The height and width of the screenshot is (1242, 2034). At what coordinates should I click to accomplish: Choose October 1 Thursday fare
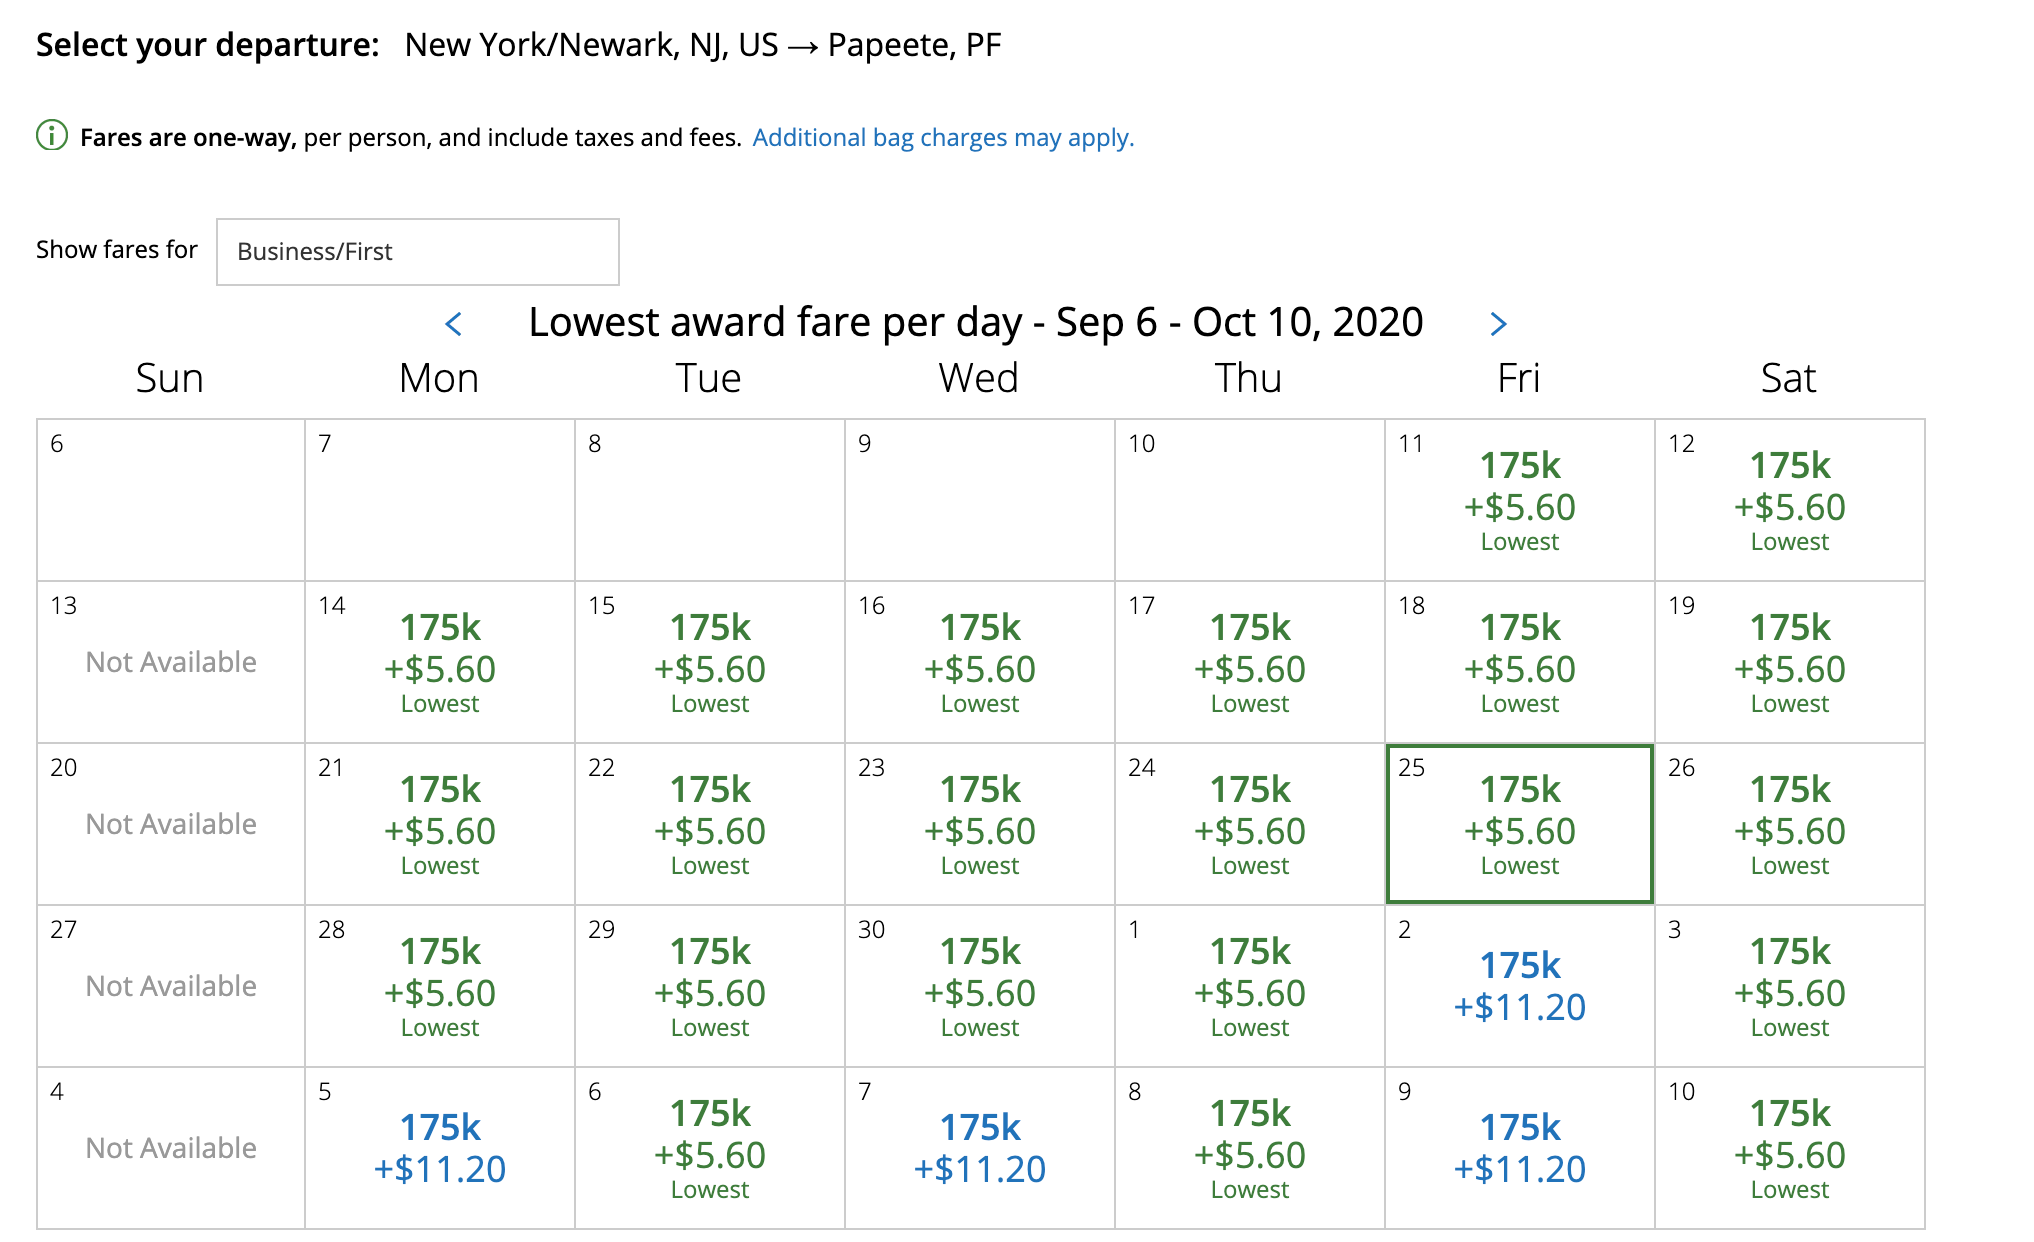pyautogui.click(x=1249, y=986)
